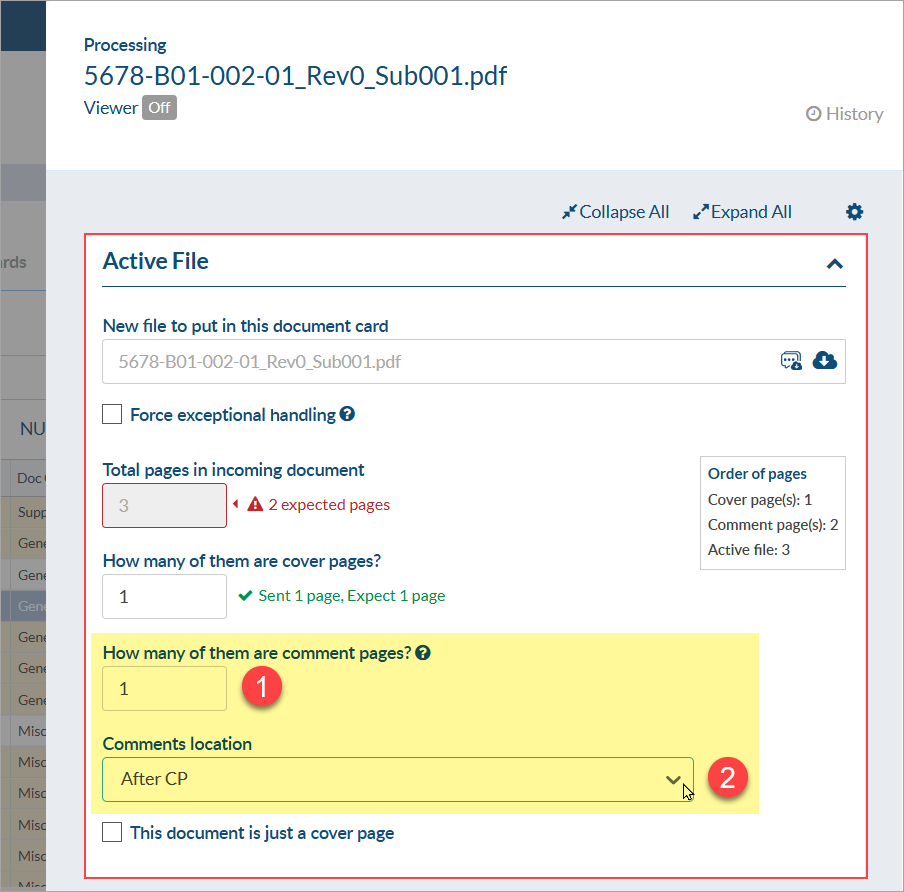This screenshot has width=904, height=892.
Task: Click the new file name input field
Action: [474, 362]
